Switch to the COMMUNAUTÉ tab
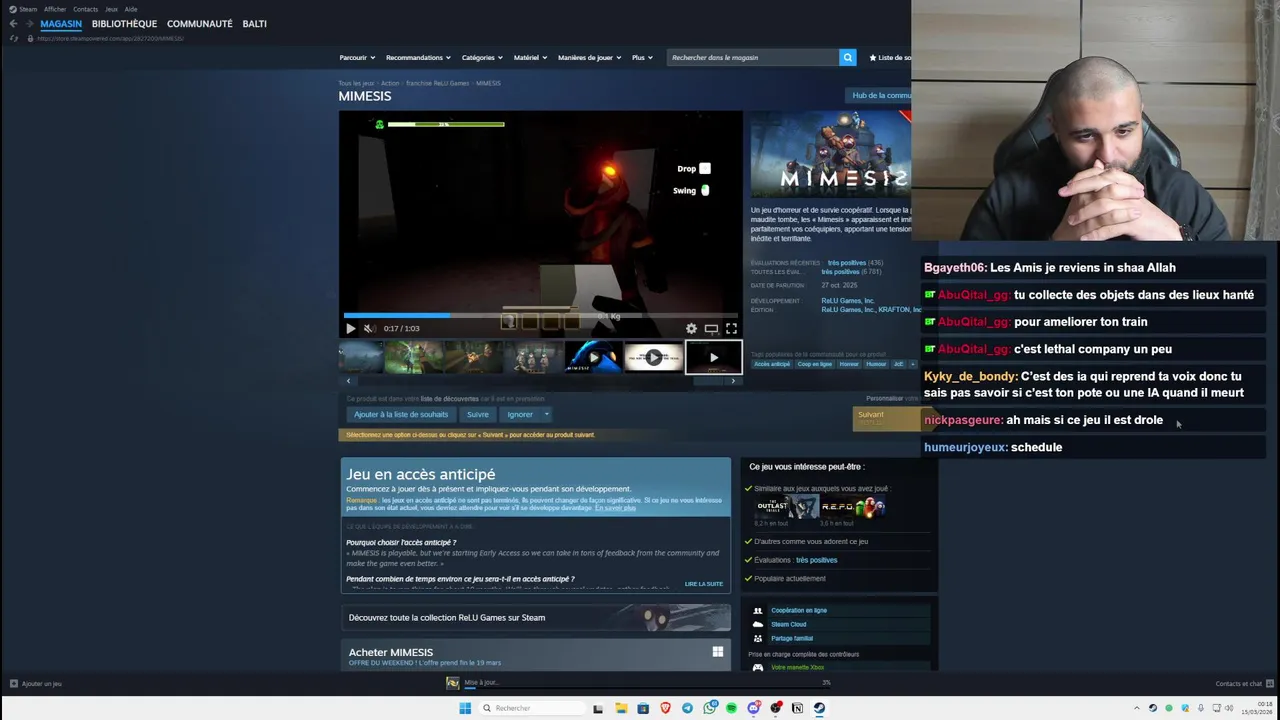This screenshot has width=1280, height=720. click(x=200, y=24)
